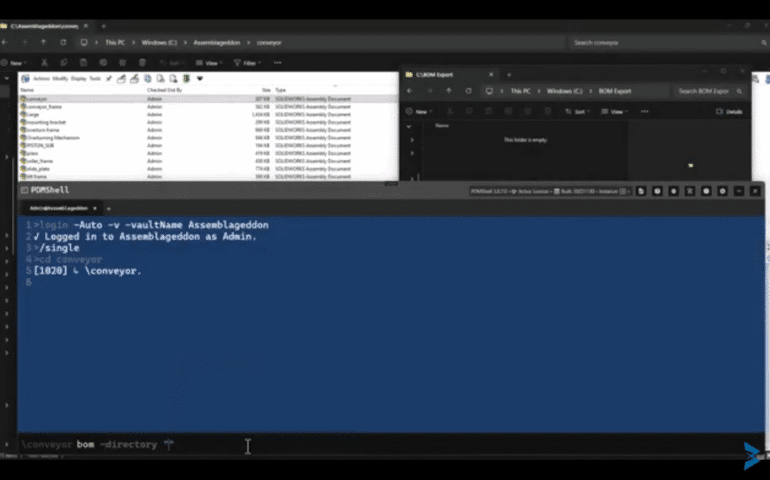The width and height of the screenshot is (770, 480).
Task: Click Name column header in BOM Export window
Action: click(x=442, y=126)
